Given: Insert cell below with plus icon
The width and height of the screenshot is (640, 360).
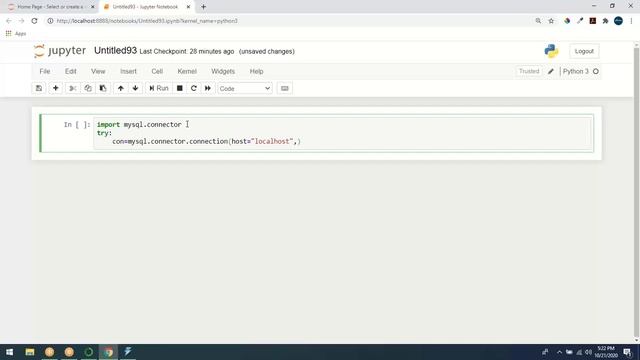Looking at the screenshot, I should [x=56, y=88].
